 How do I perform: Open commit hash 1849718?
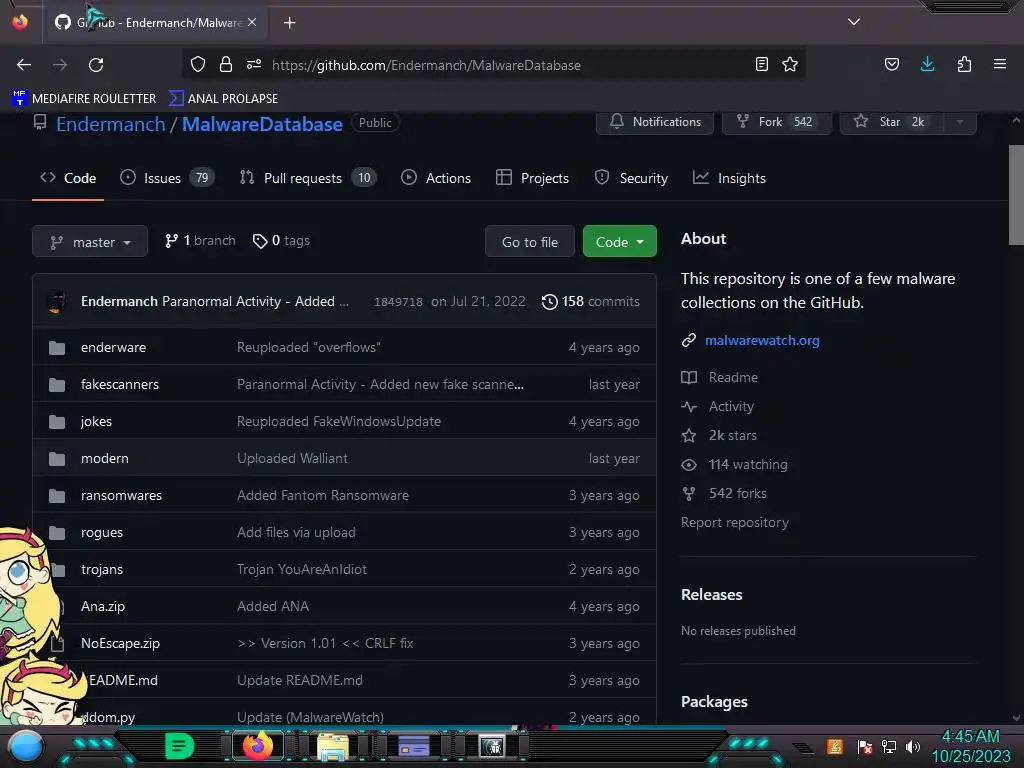398,302
